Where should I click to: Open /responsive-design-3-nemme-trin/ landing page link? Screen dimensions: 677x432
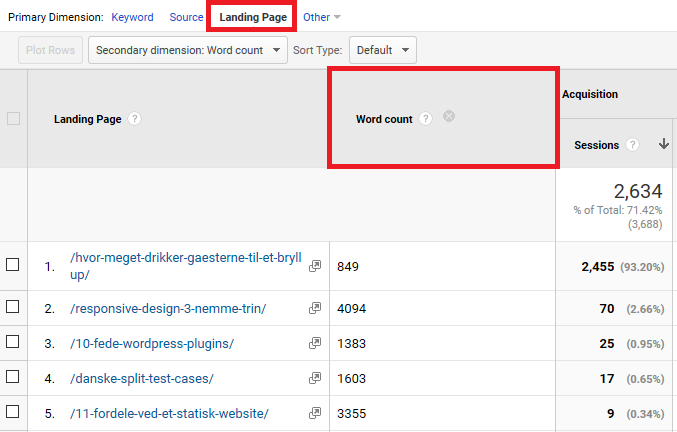pyautogui.click(x=167, y=309)
